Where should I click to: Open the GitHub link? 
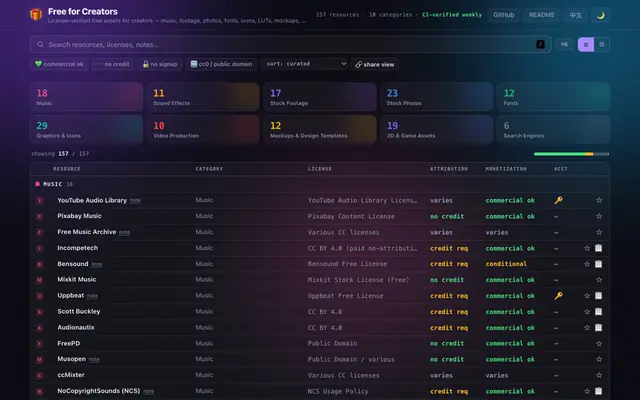point(504,15)
